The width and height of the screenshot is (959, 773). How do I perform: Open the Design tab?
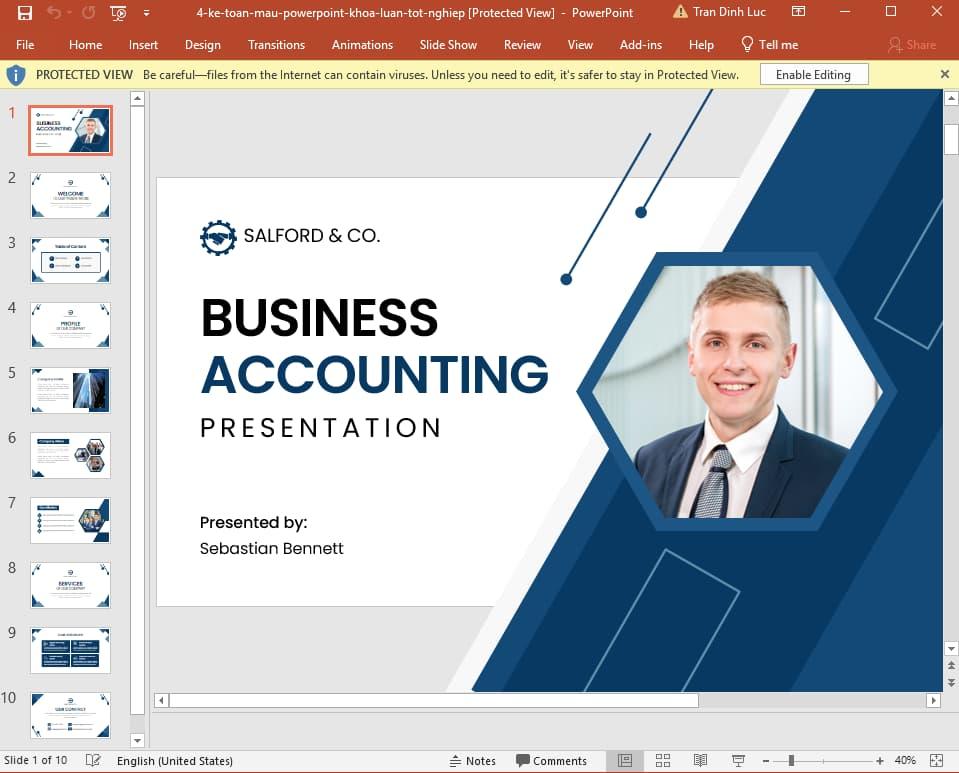[x=203, y=45]
